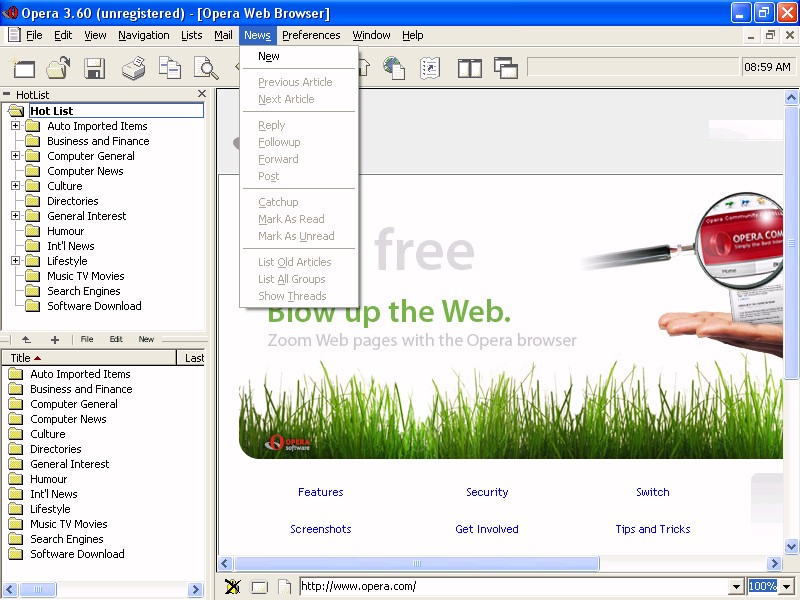Click the Hot List root folder icon
The width and height of the screenshot is (800, 600).
click(16, 111)
